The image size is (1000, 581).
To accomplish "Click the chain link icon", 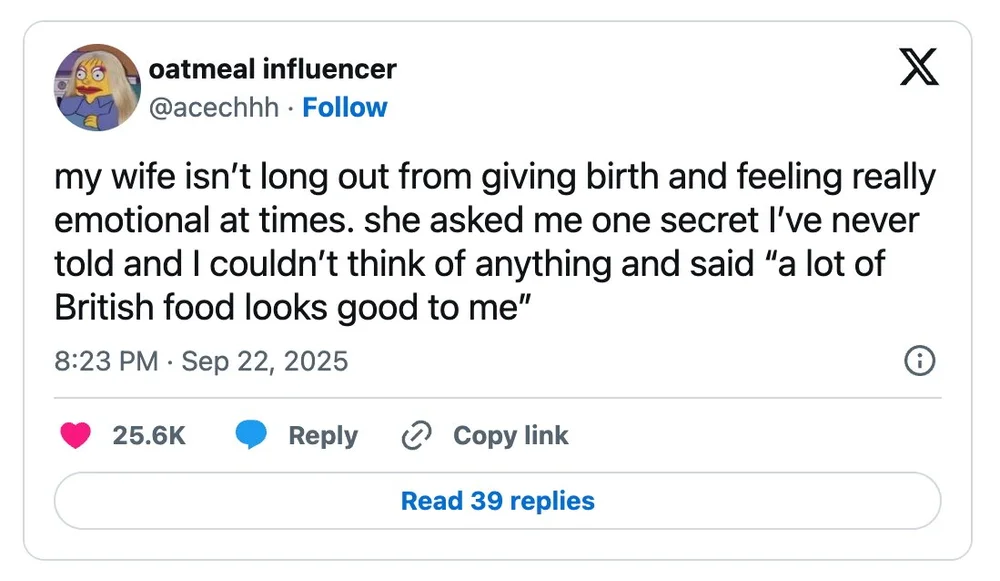I will click(x=413, y=436).
